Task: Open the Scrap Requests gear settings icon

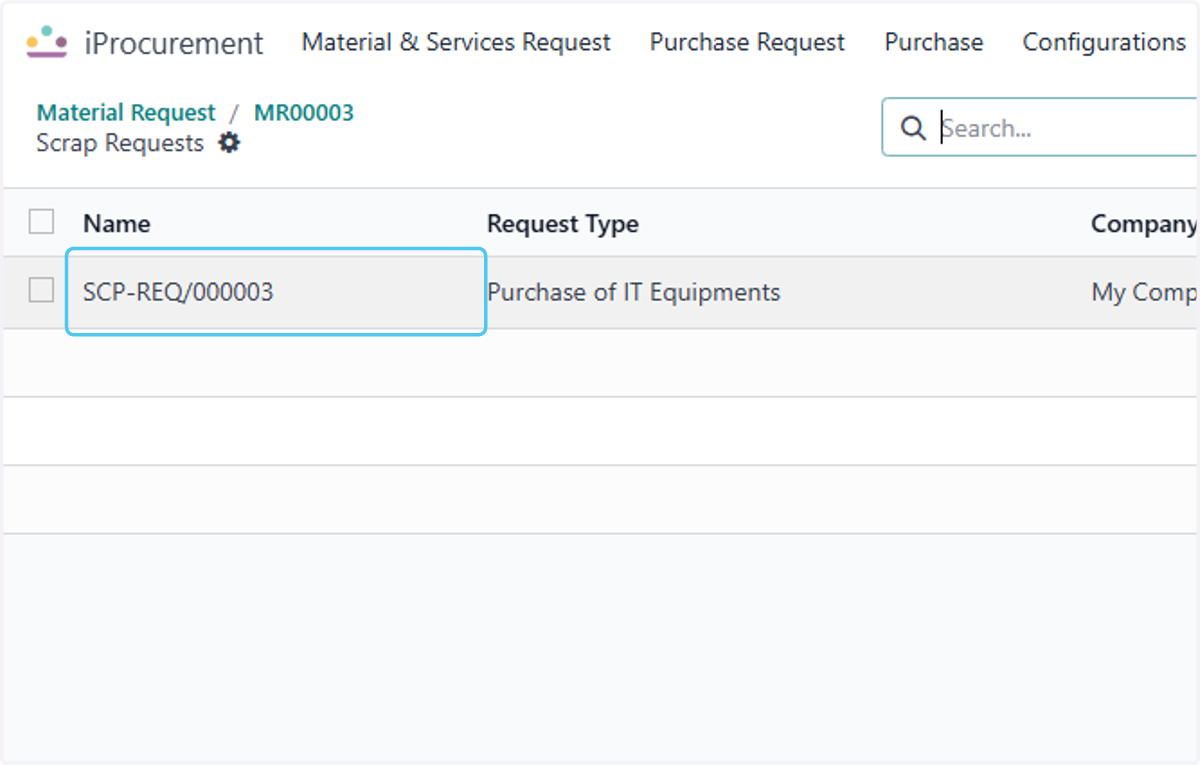Action: click(x=230, y=143)
